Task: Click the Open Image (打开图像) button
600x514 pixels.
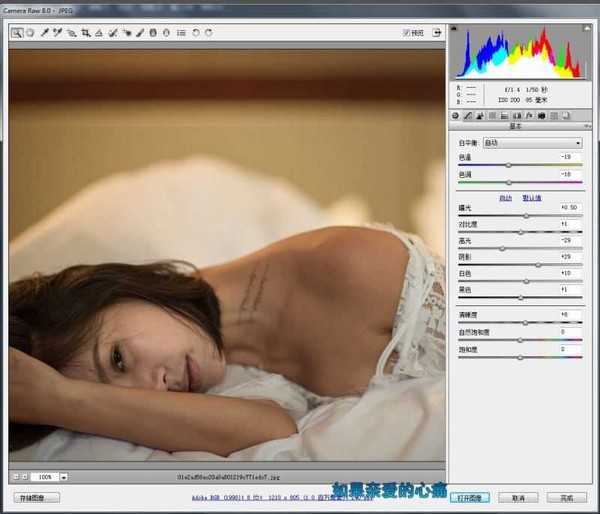Action: pos(468,497)
